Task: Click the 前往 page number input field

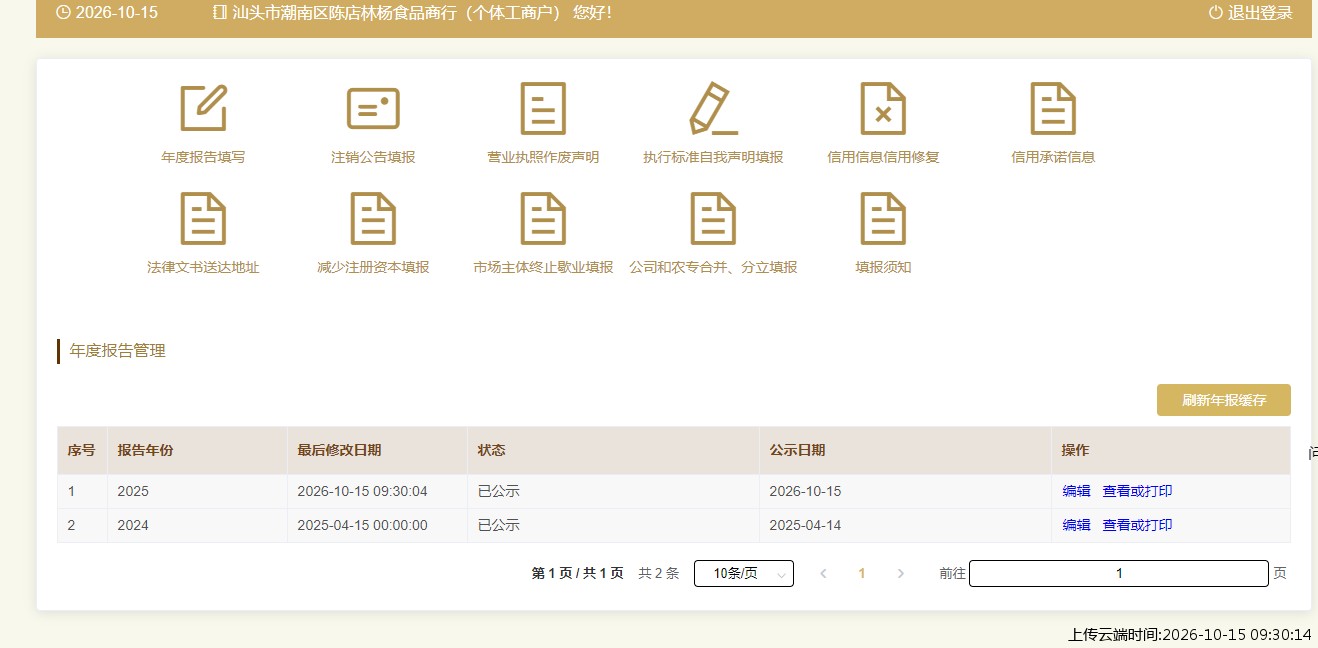Action: pyautogui.click(x=1119, y=573)
